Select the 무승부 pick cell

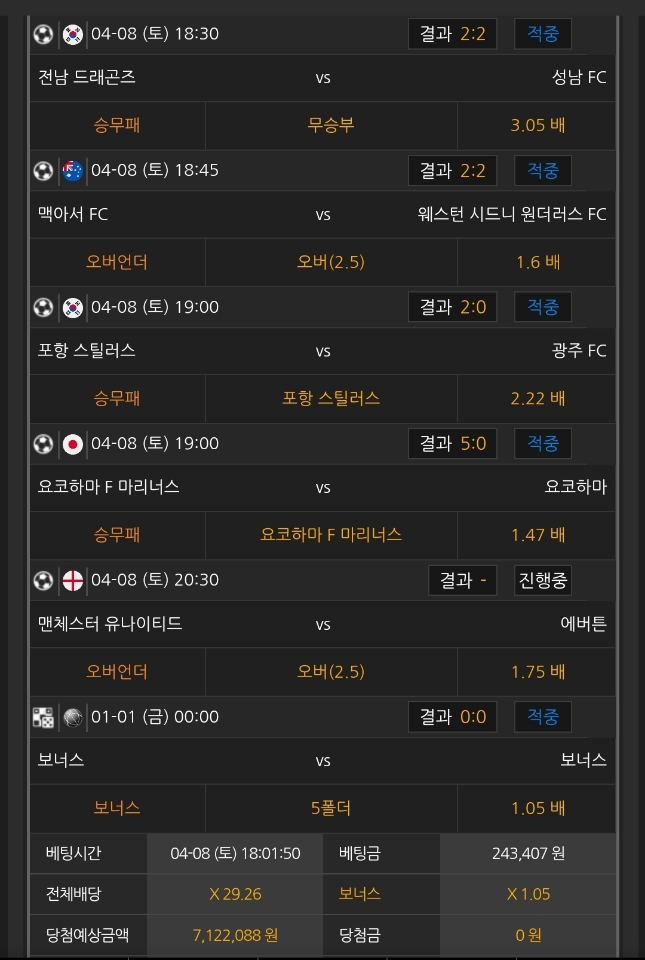click(331, 125)
